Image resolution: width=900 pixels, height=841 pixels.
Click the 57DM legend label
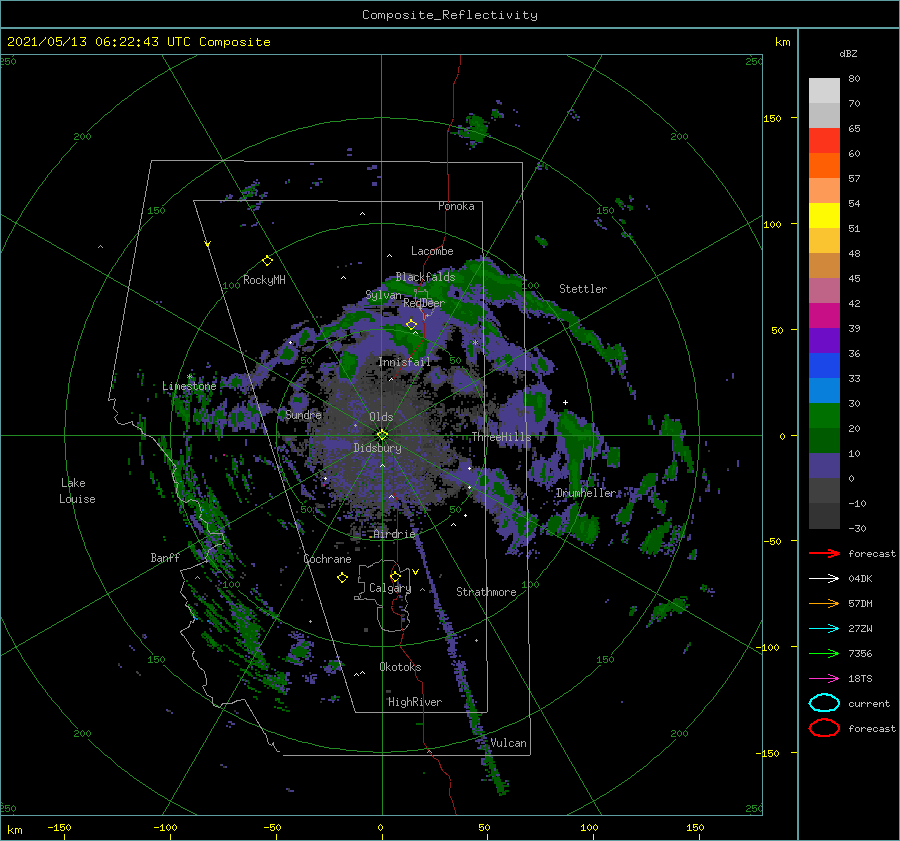coord(860,603)
